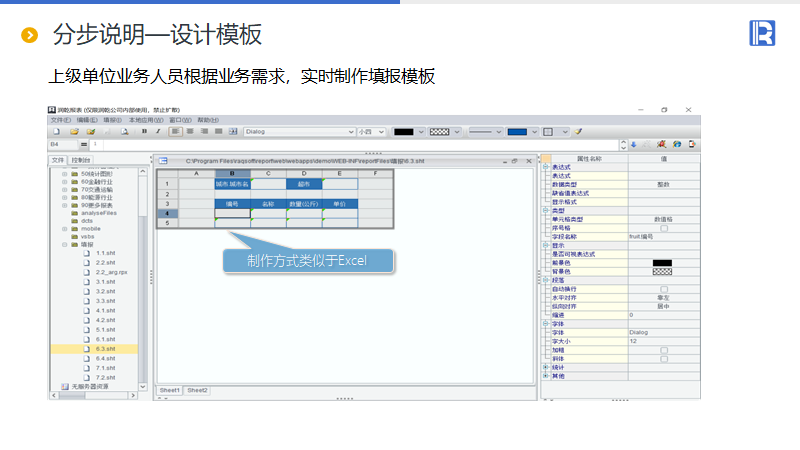
Task: Open the checkered background color dropdown arrow
Action: pos(457,132)
